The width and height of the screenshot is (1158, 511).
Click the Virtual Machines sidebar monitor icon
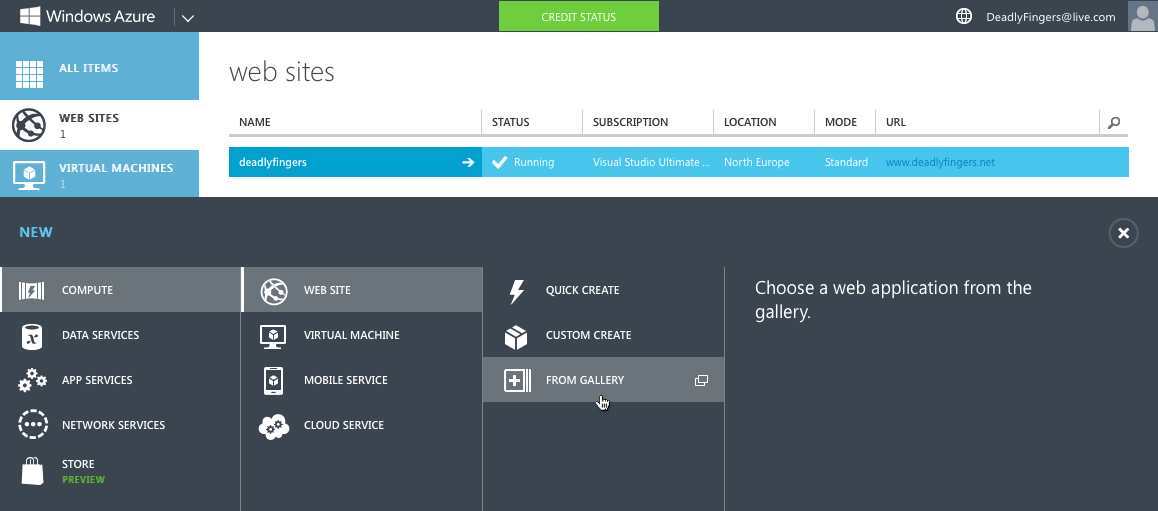(x=30, y=175)
